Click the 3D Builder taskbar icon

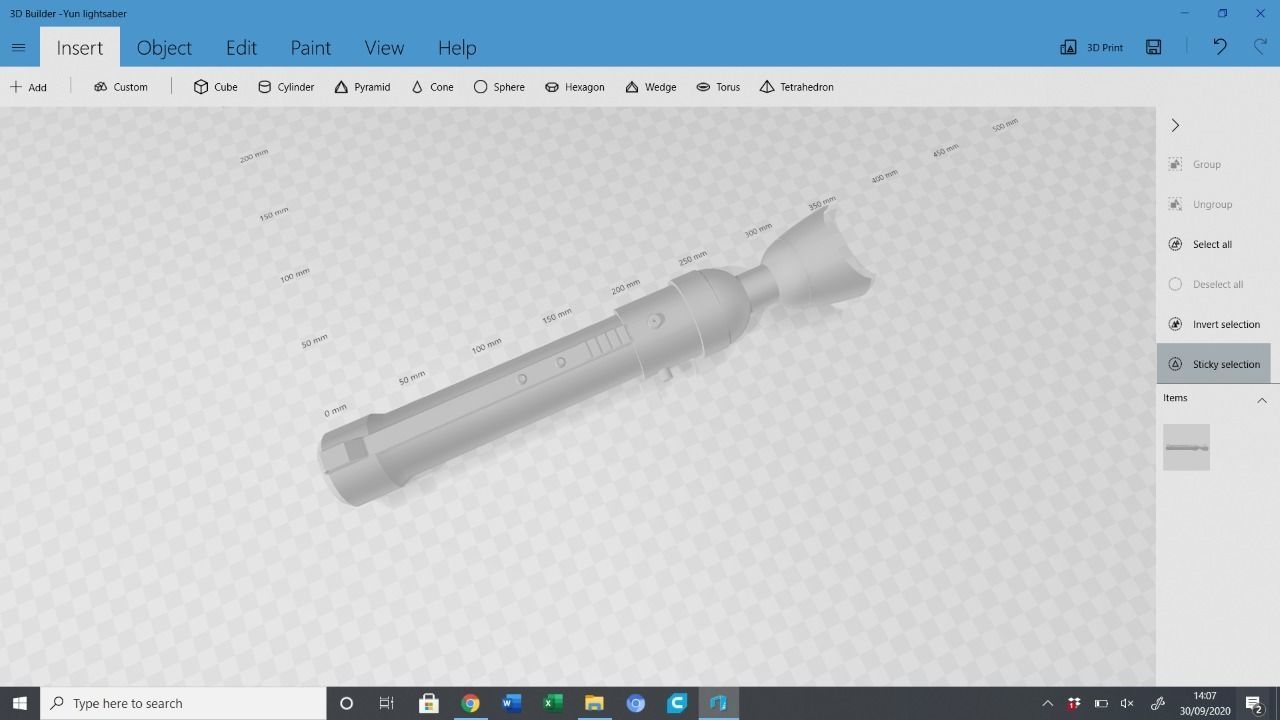718,703
